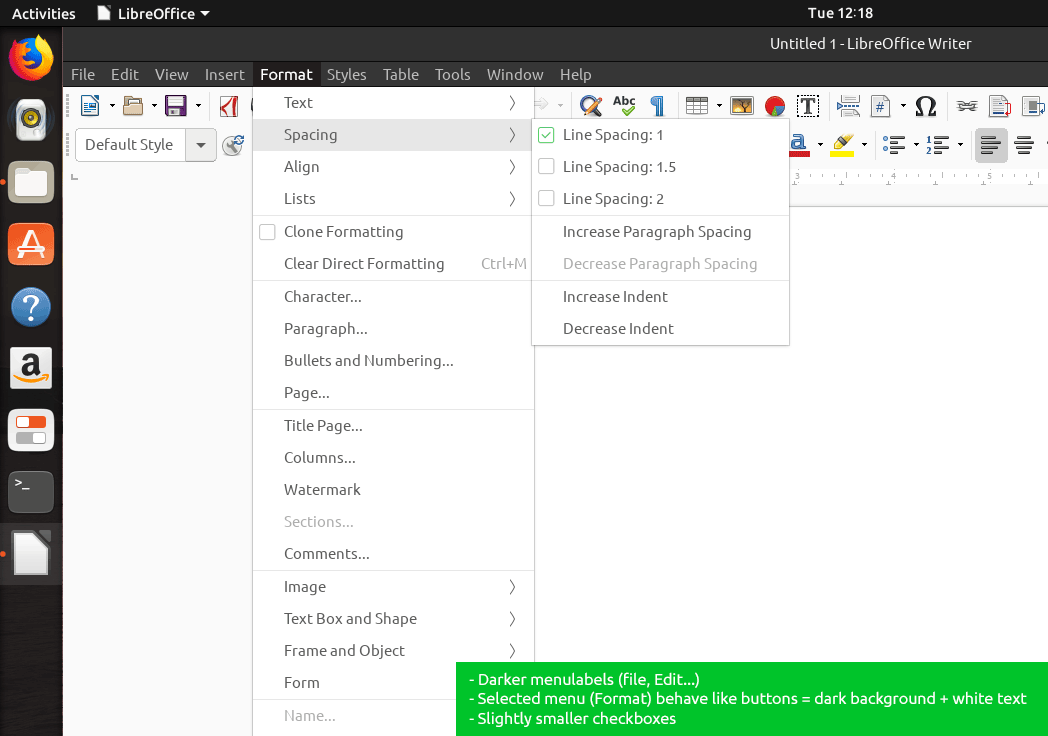This screenshot has width=1048, height=736.
Task: Open the Tools menu
Action: pyautogui.click(x=452, y=75)
